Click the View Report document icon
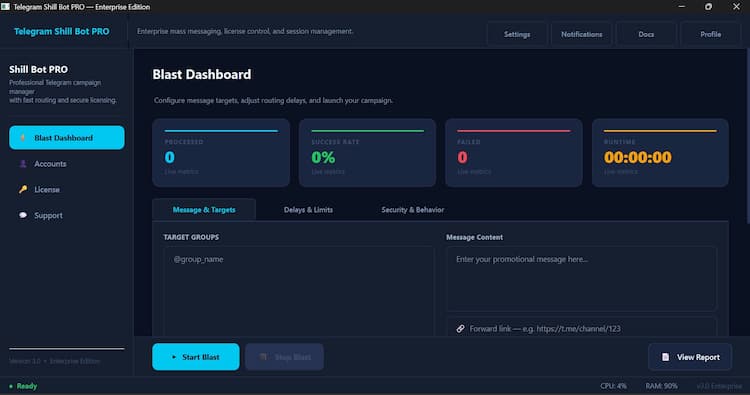This screenshot has width=750, height=395. (665, 357)
